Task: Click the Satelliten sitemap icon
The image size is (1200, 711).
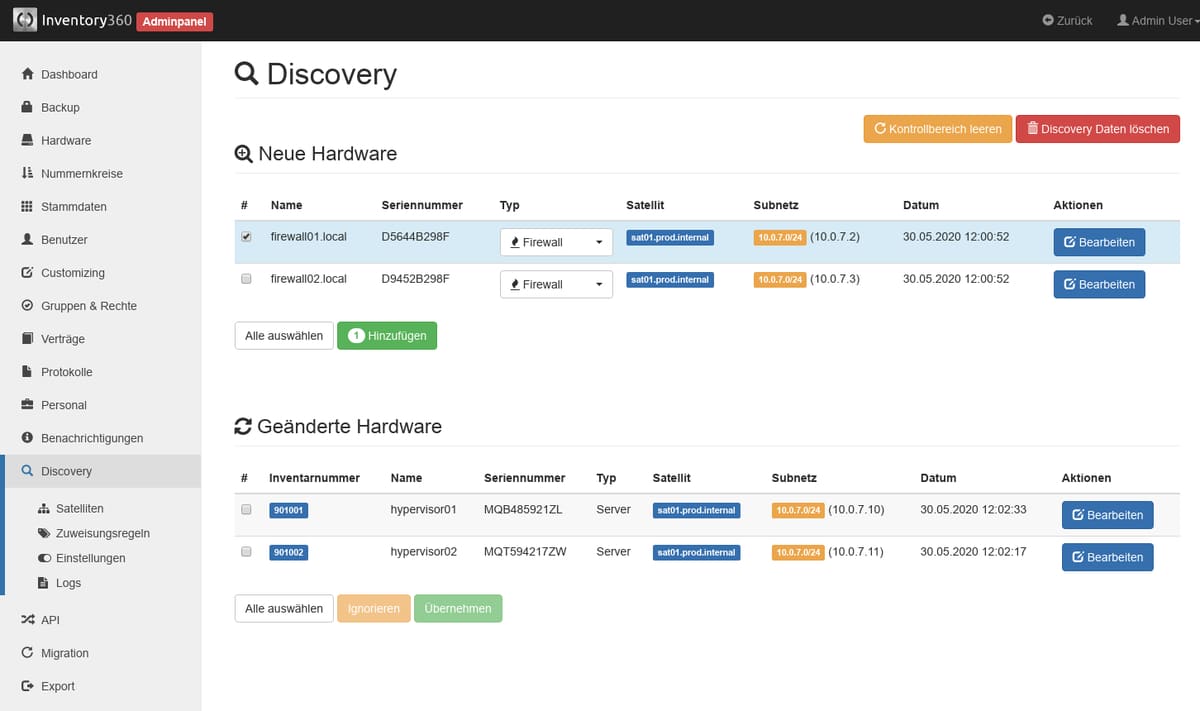Action: [x=44, y=508]
